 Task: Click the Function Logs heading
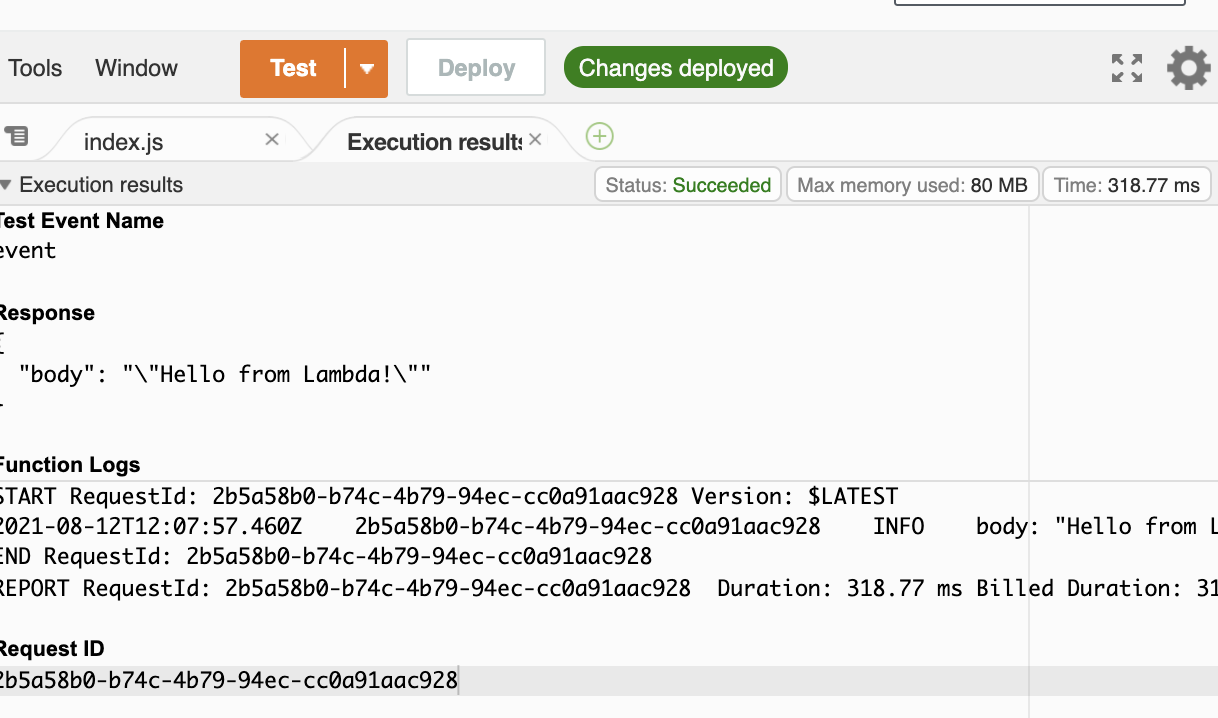pos(70,465)
